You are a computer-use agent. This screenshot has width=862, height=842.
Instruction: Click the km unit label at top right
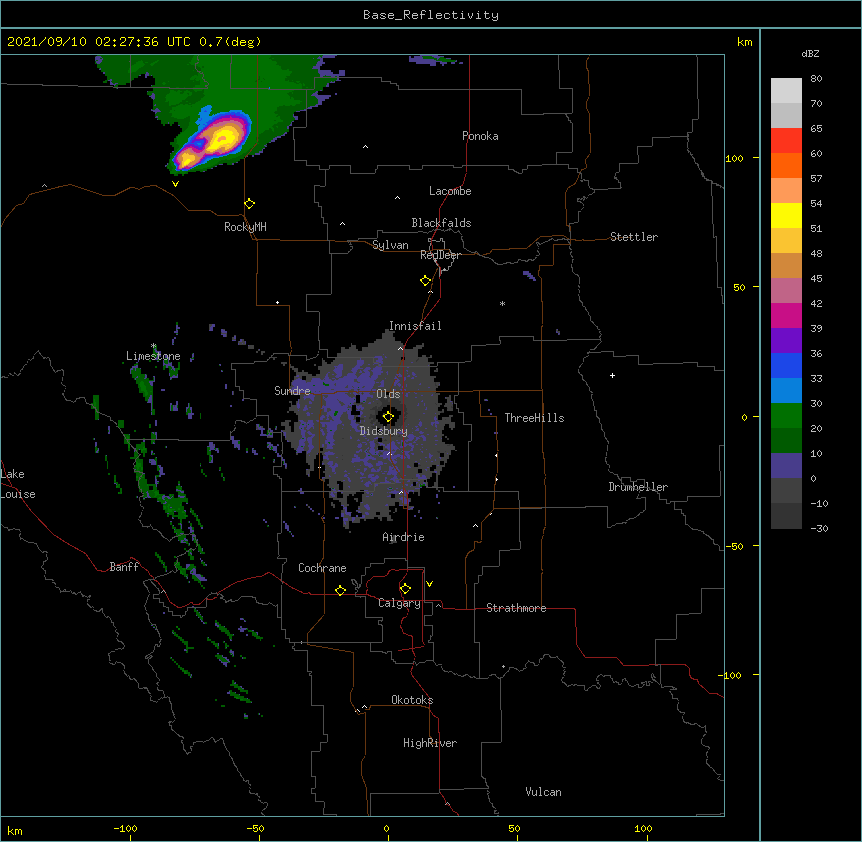(x=745, y=42)
